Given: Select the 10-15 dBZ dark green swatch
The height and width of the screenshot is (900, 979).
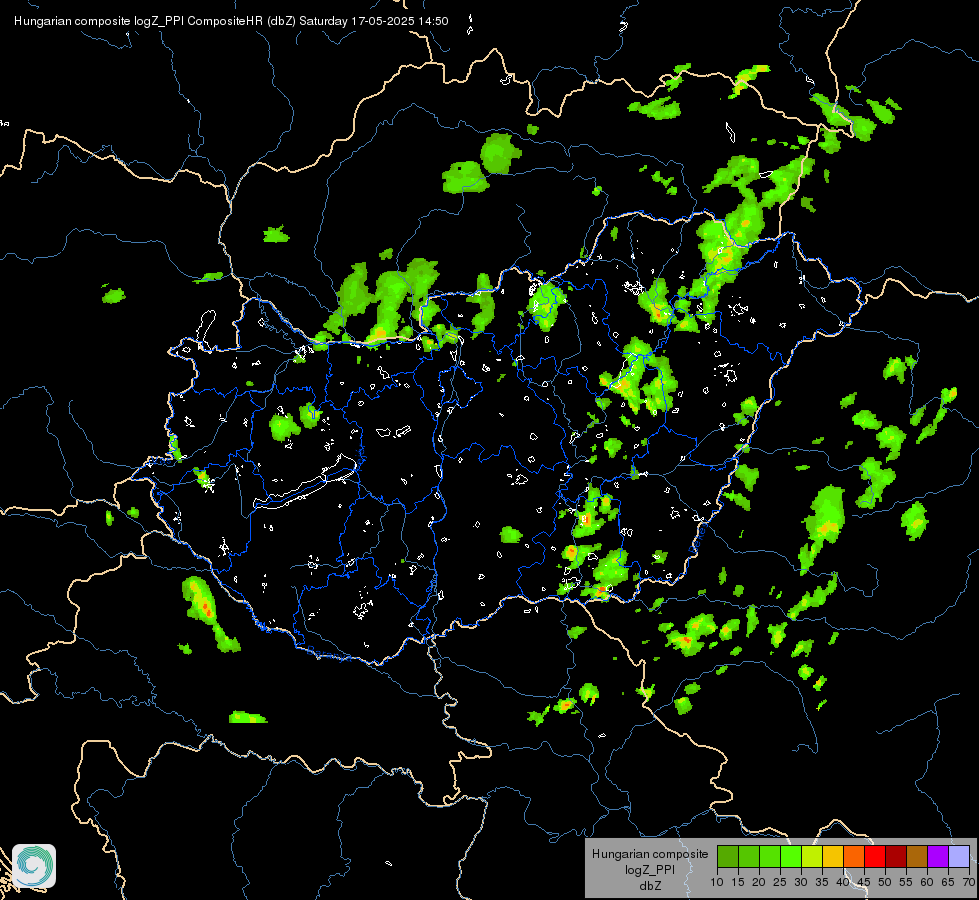Looking at the screenshot, I should pos(727,856).
